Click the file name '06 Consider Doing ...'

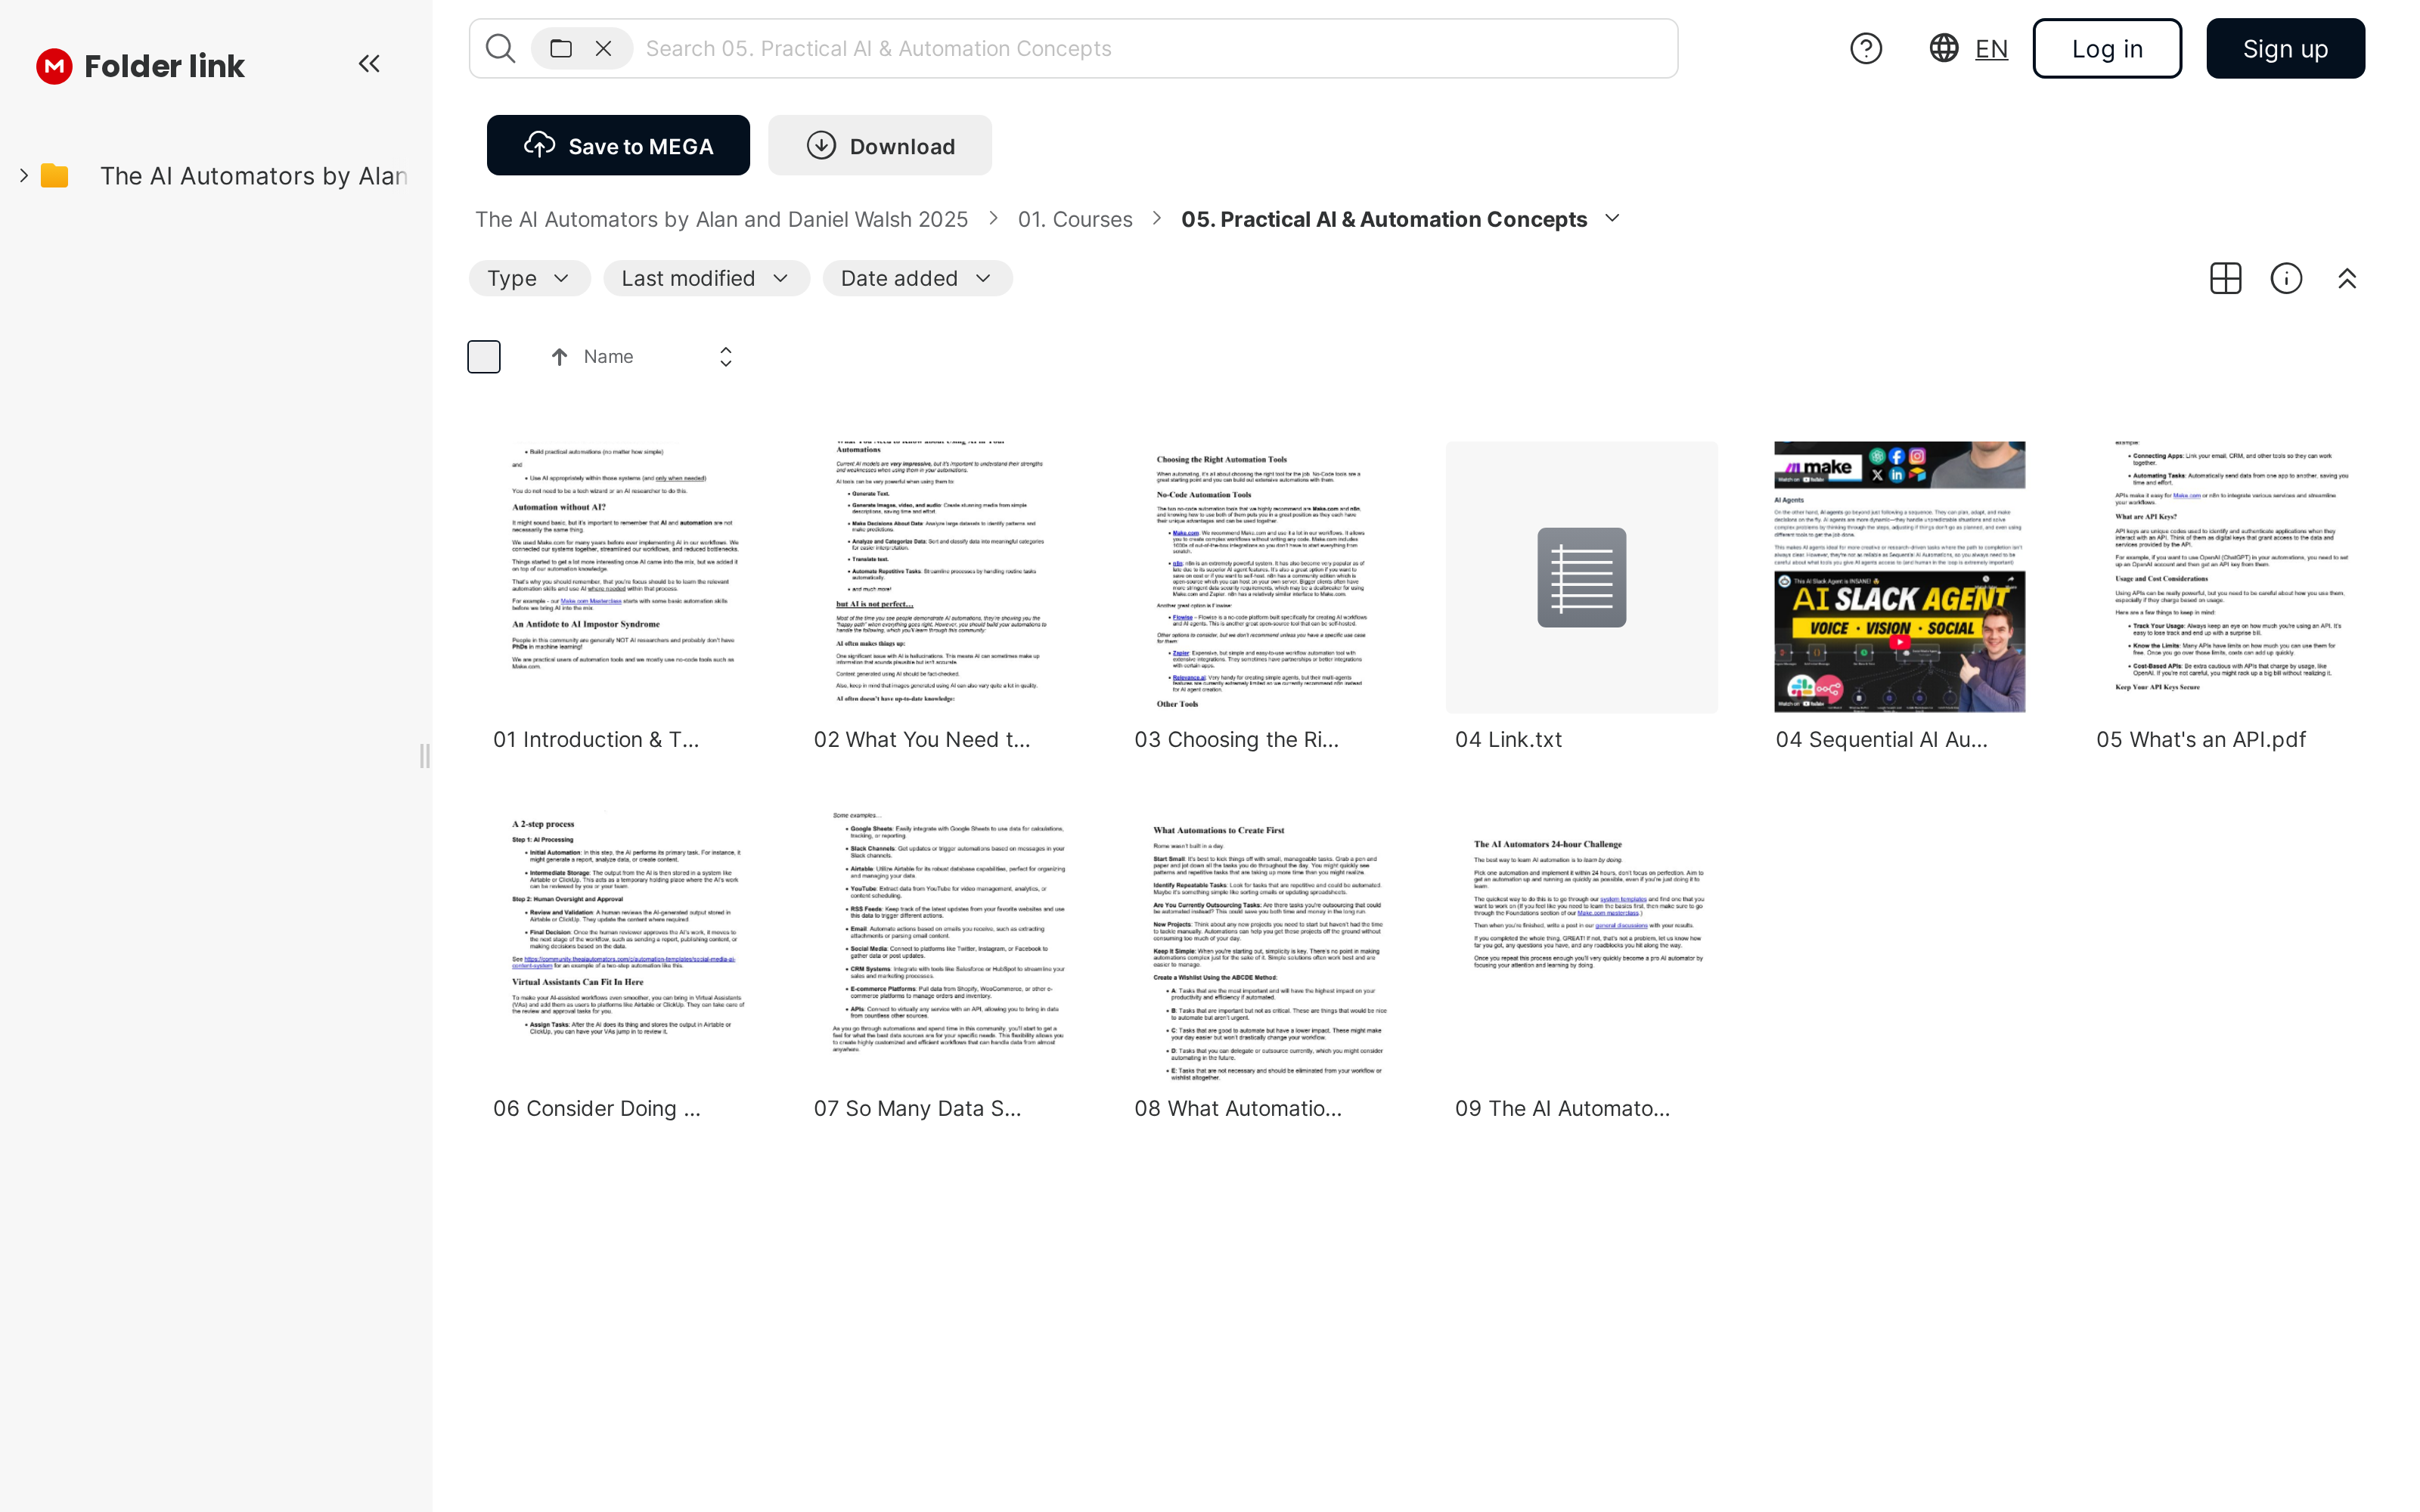[x=597, y=1109]
